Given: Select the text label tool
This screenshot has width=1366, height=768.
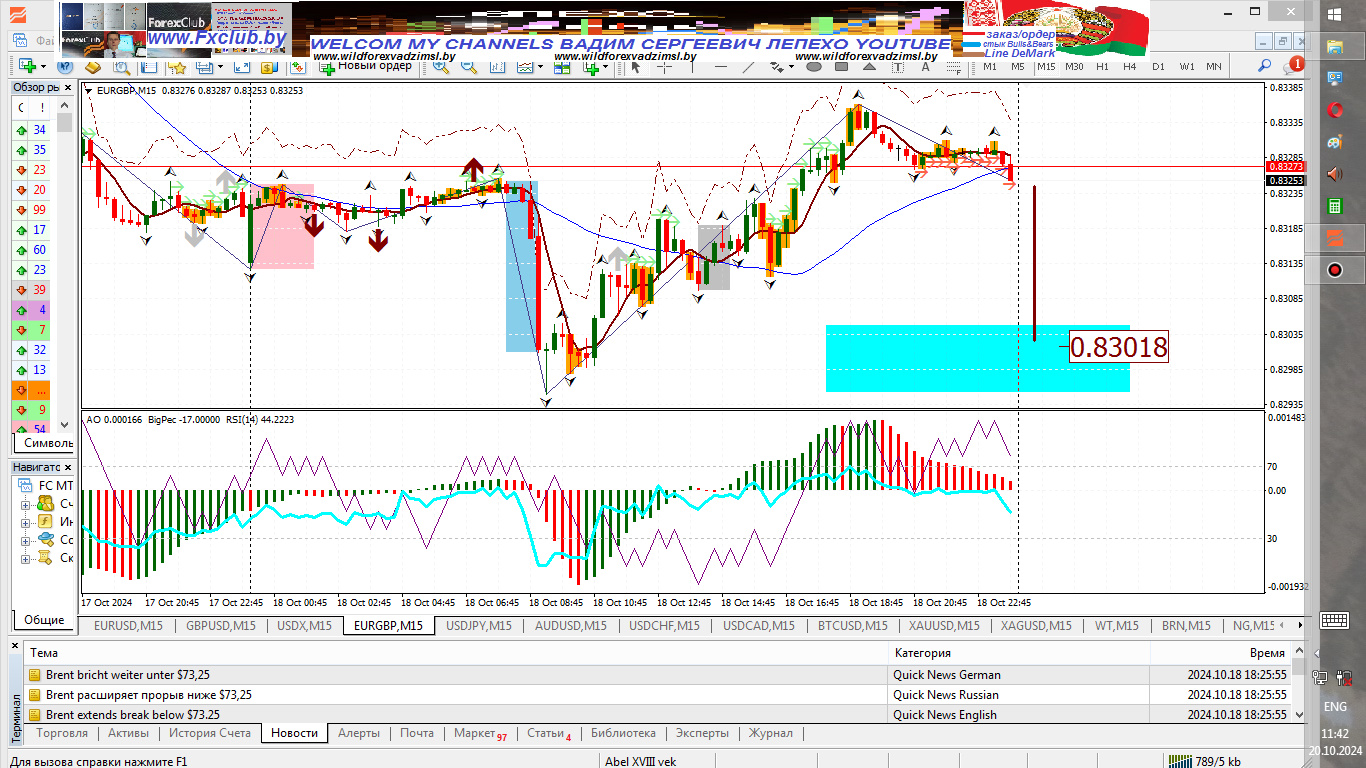Looking at the screenshot, I should [x=897, y=66].
